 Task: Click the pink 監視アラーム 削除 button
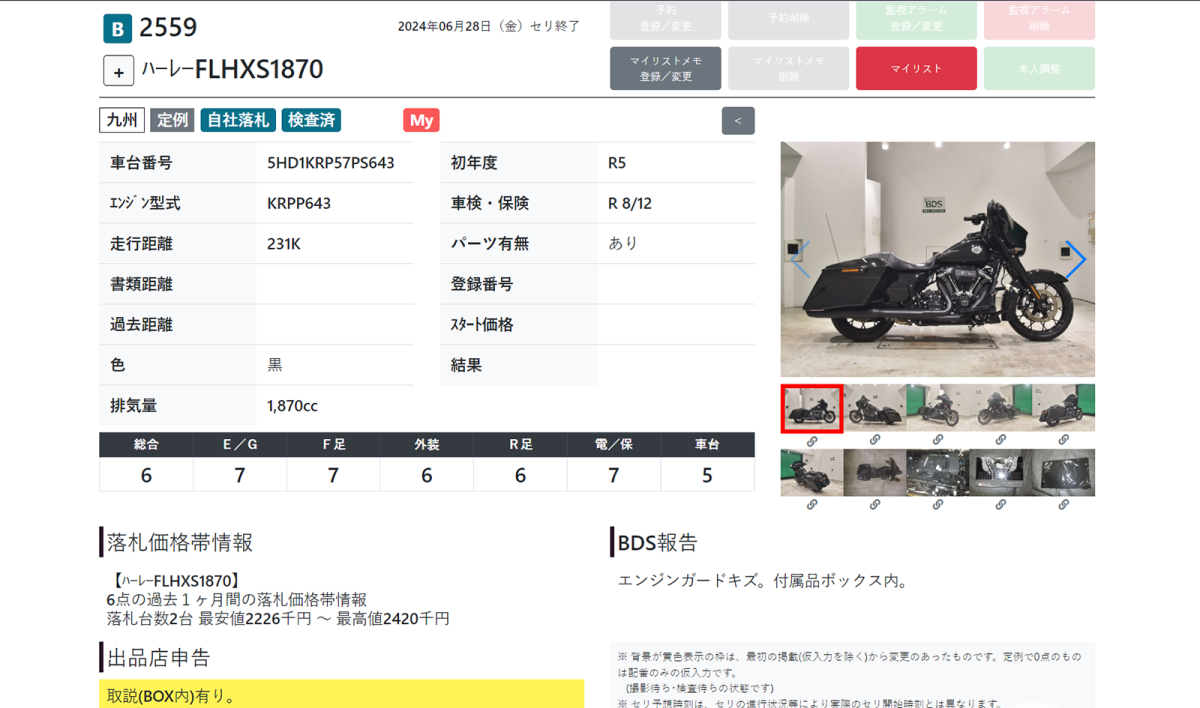[x=1039, y=19]
